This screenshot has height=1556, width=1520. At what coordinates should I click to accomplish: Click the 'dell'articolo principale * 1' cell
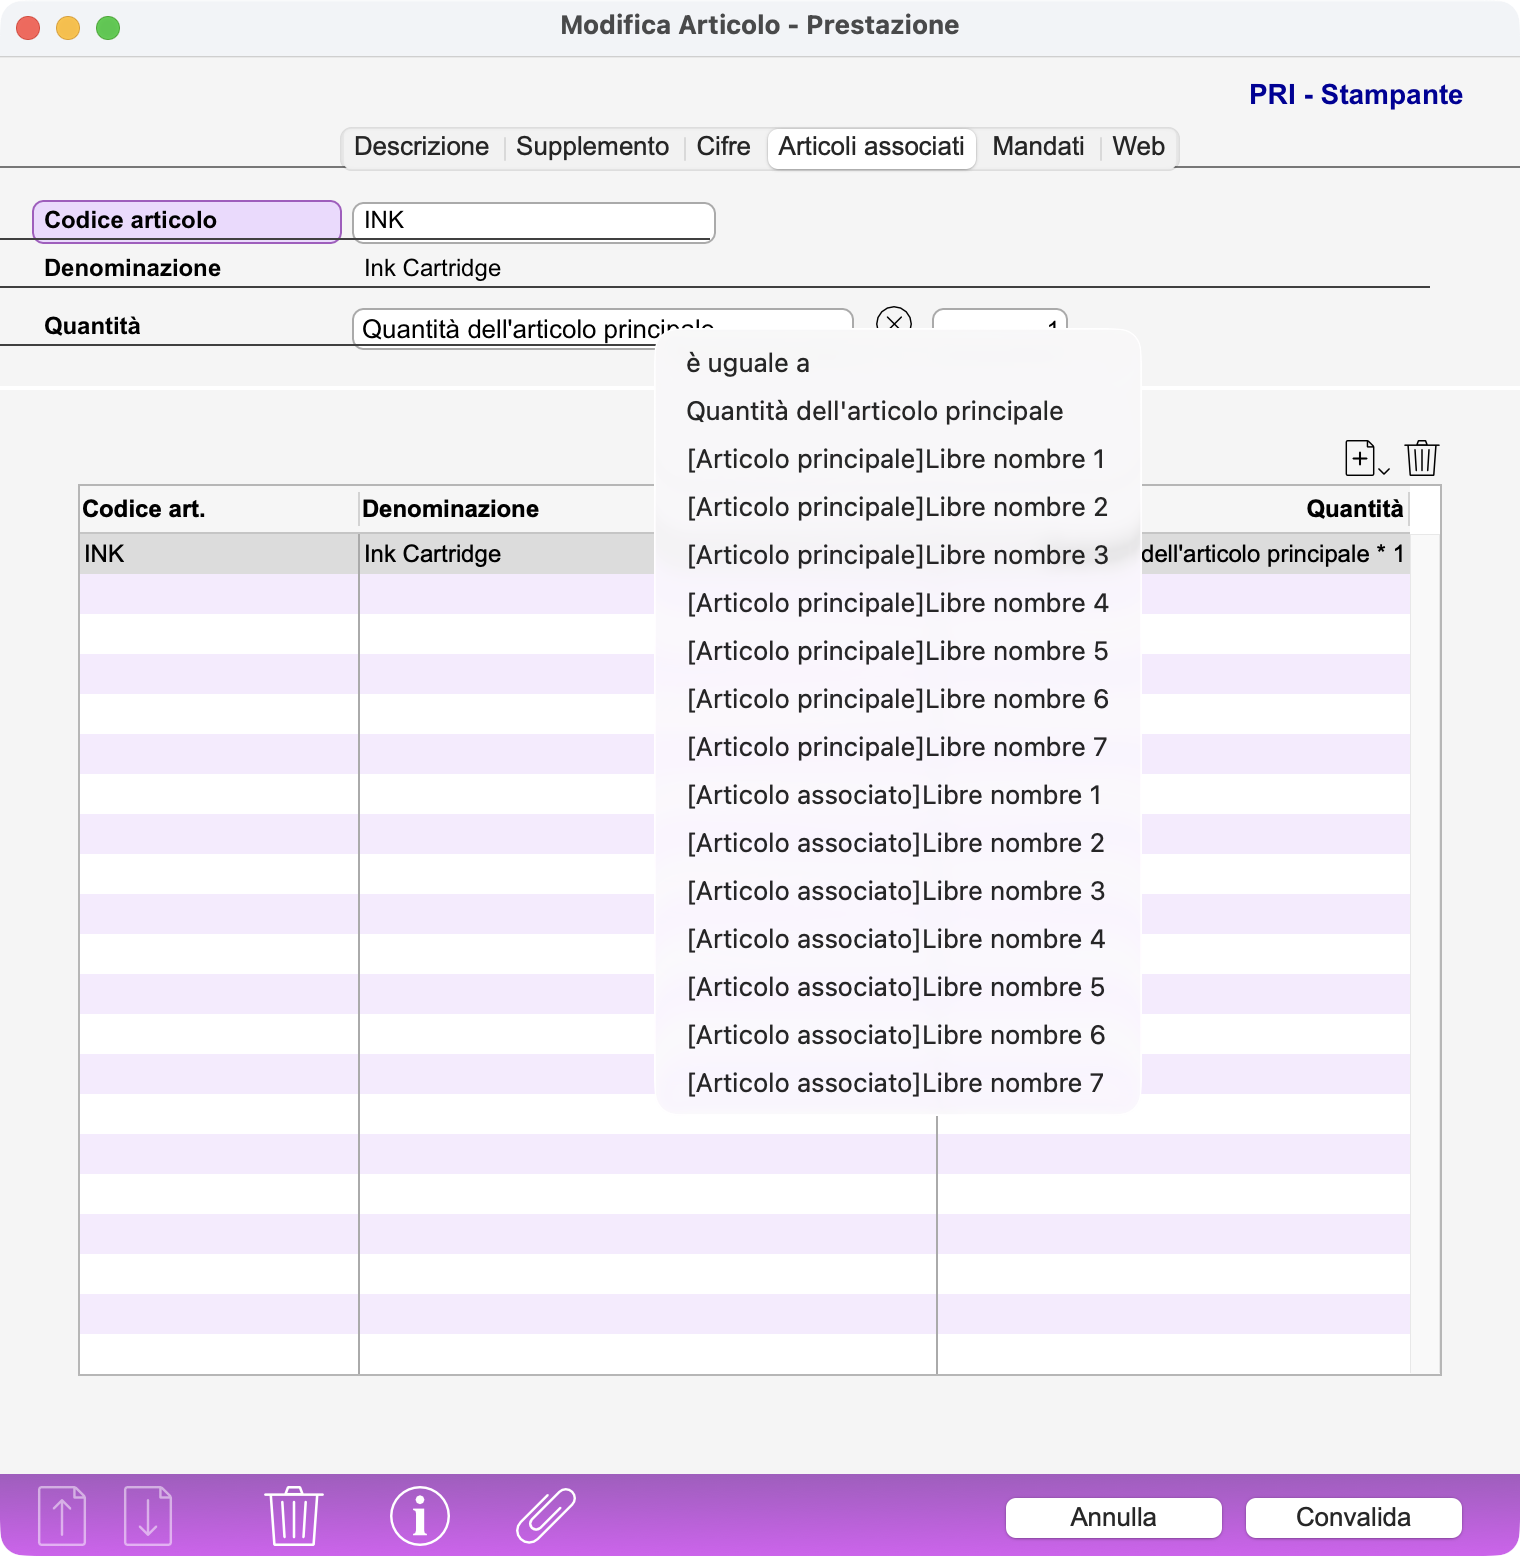coord(1275,554)
